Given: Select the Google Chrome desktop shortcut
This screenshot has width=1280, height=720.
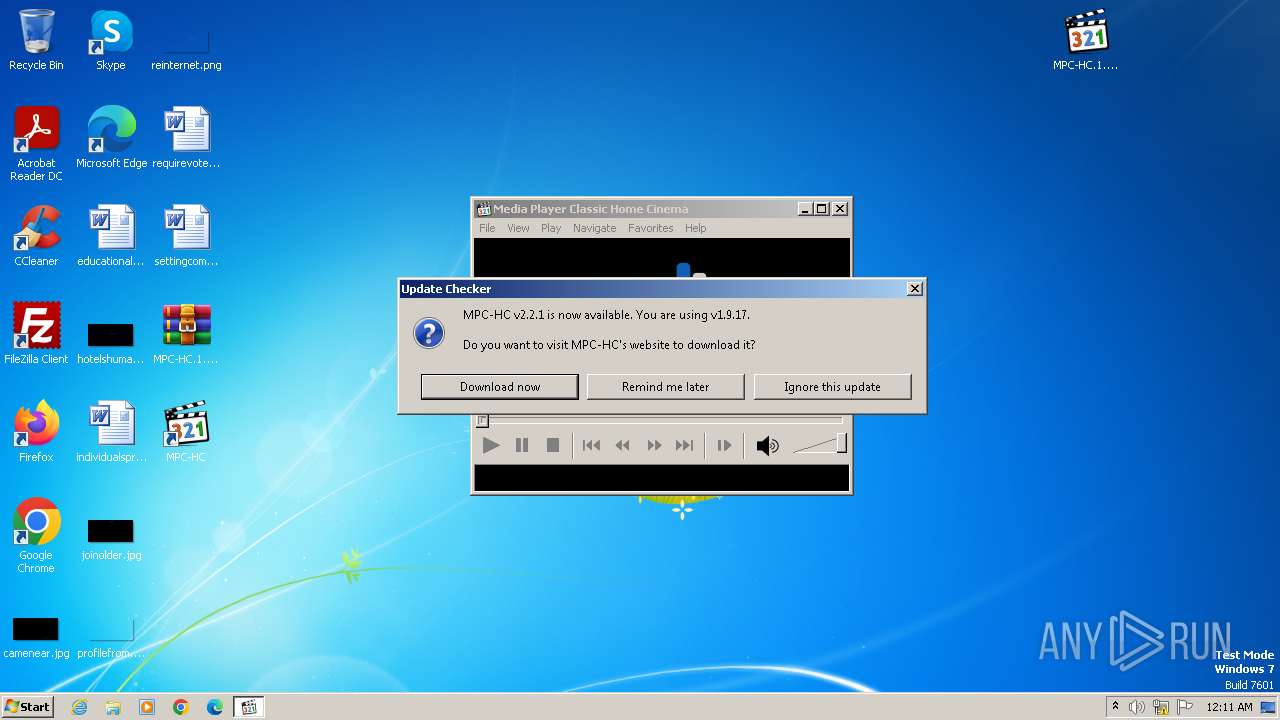Looking at the screenshot, I should click(x=36, y=536).
